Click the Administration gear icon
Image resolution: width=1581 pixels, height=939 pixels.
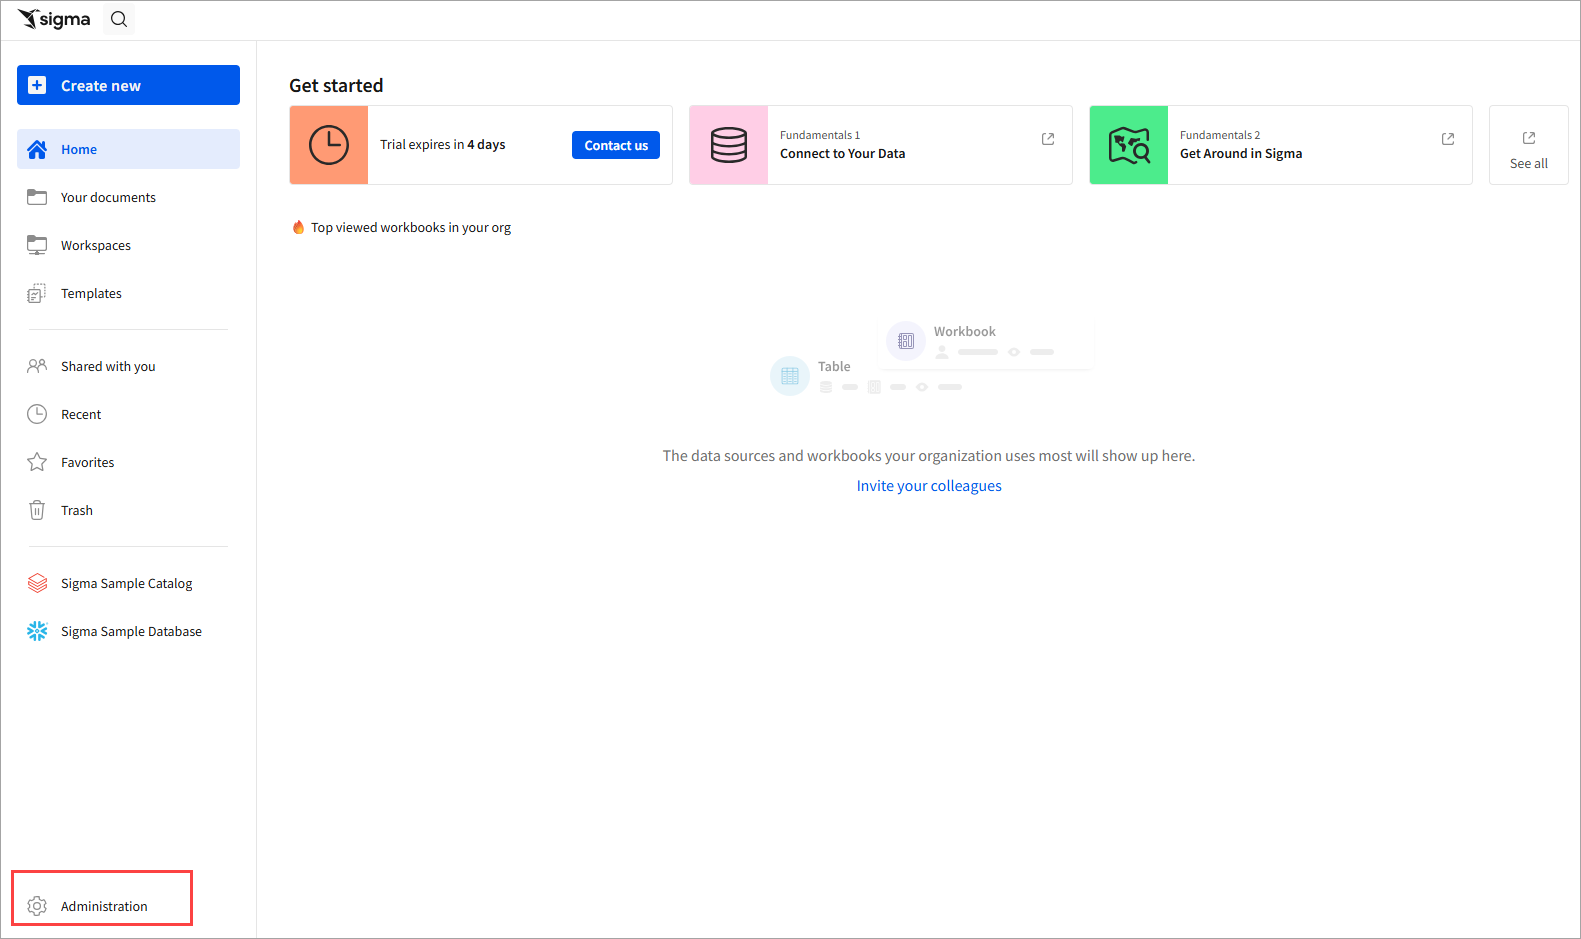[x=37, y=906]
